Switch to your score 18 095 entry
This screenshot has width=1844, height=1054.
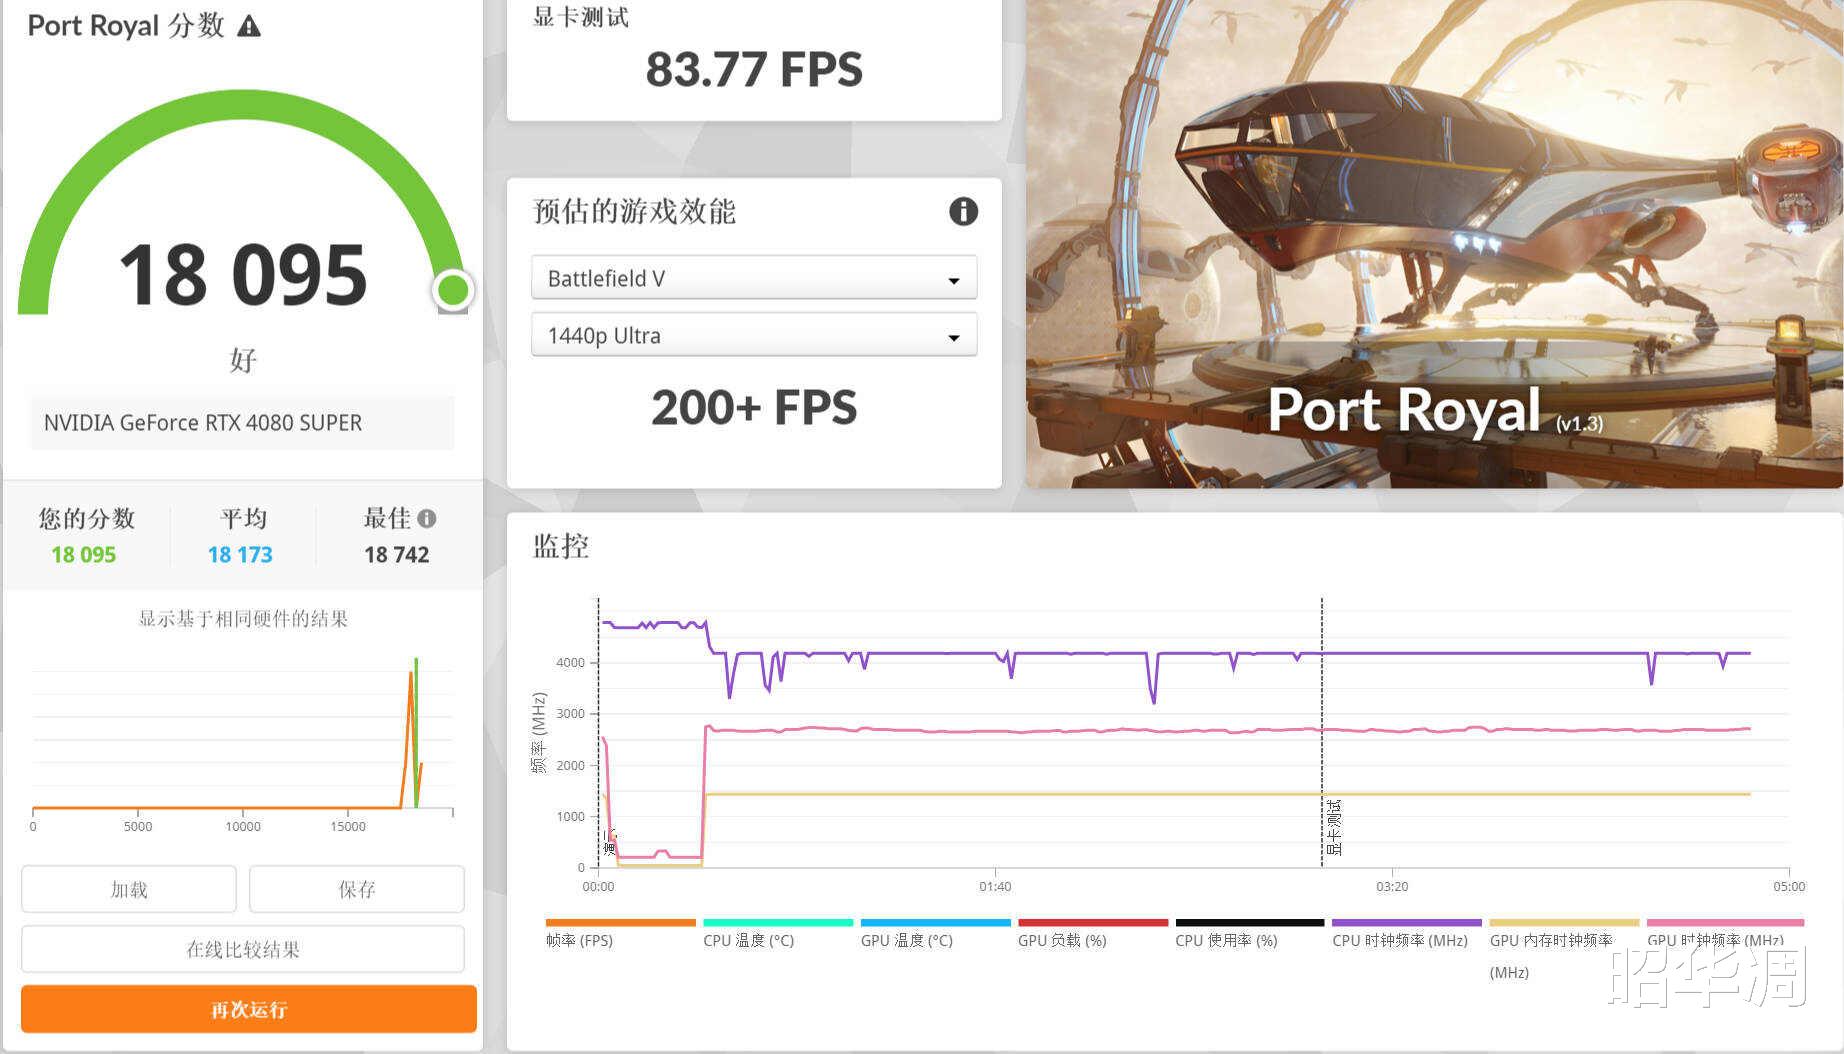[84, 554]
